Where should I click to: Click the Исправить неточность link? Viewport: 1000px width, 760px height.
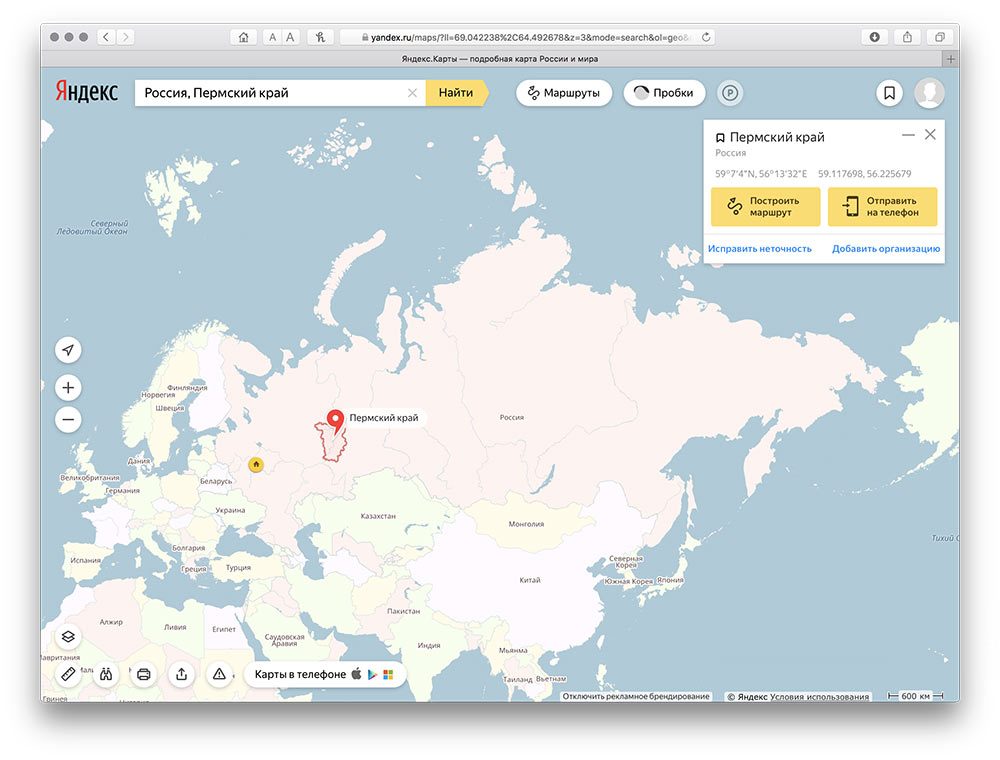coord(760,249)
